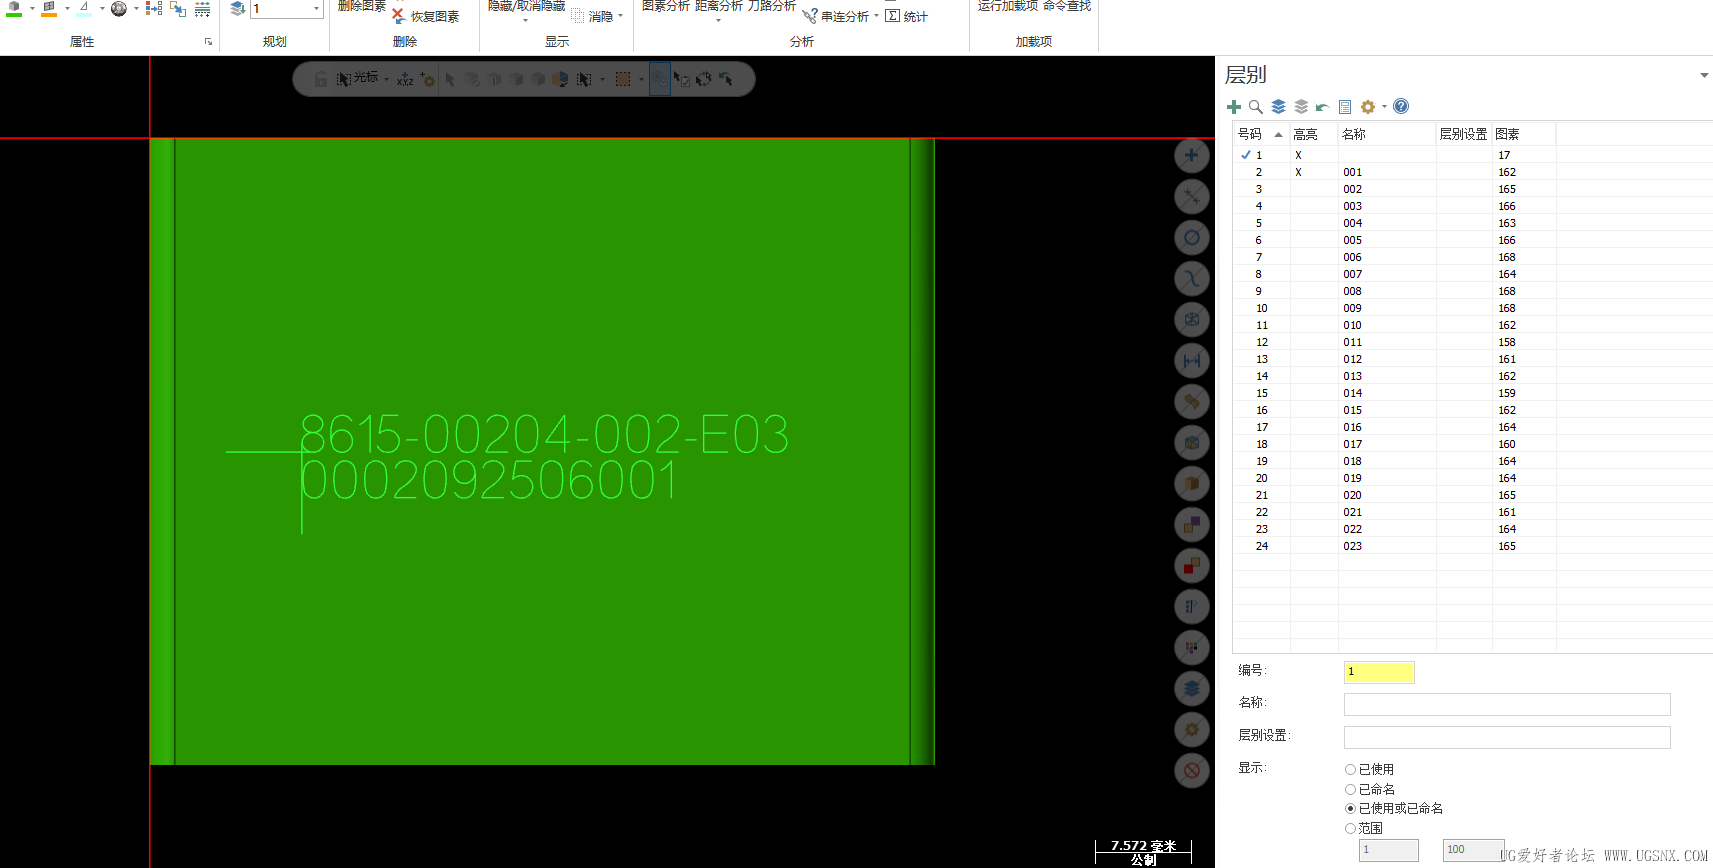Select the 范围 display radio button

(1350, 828)
